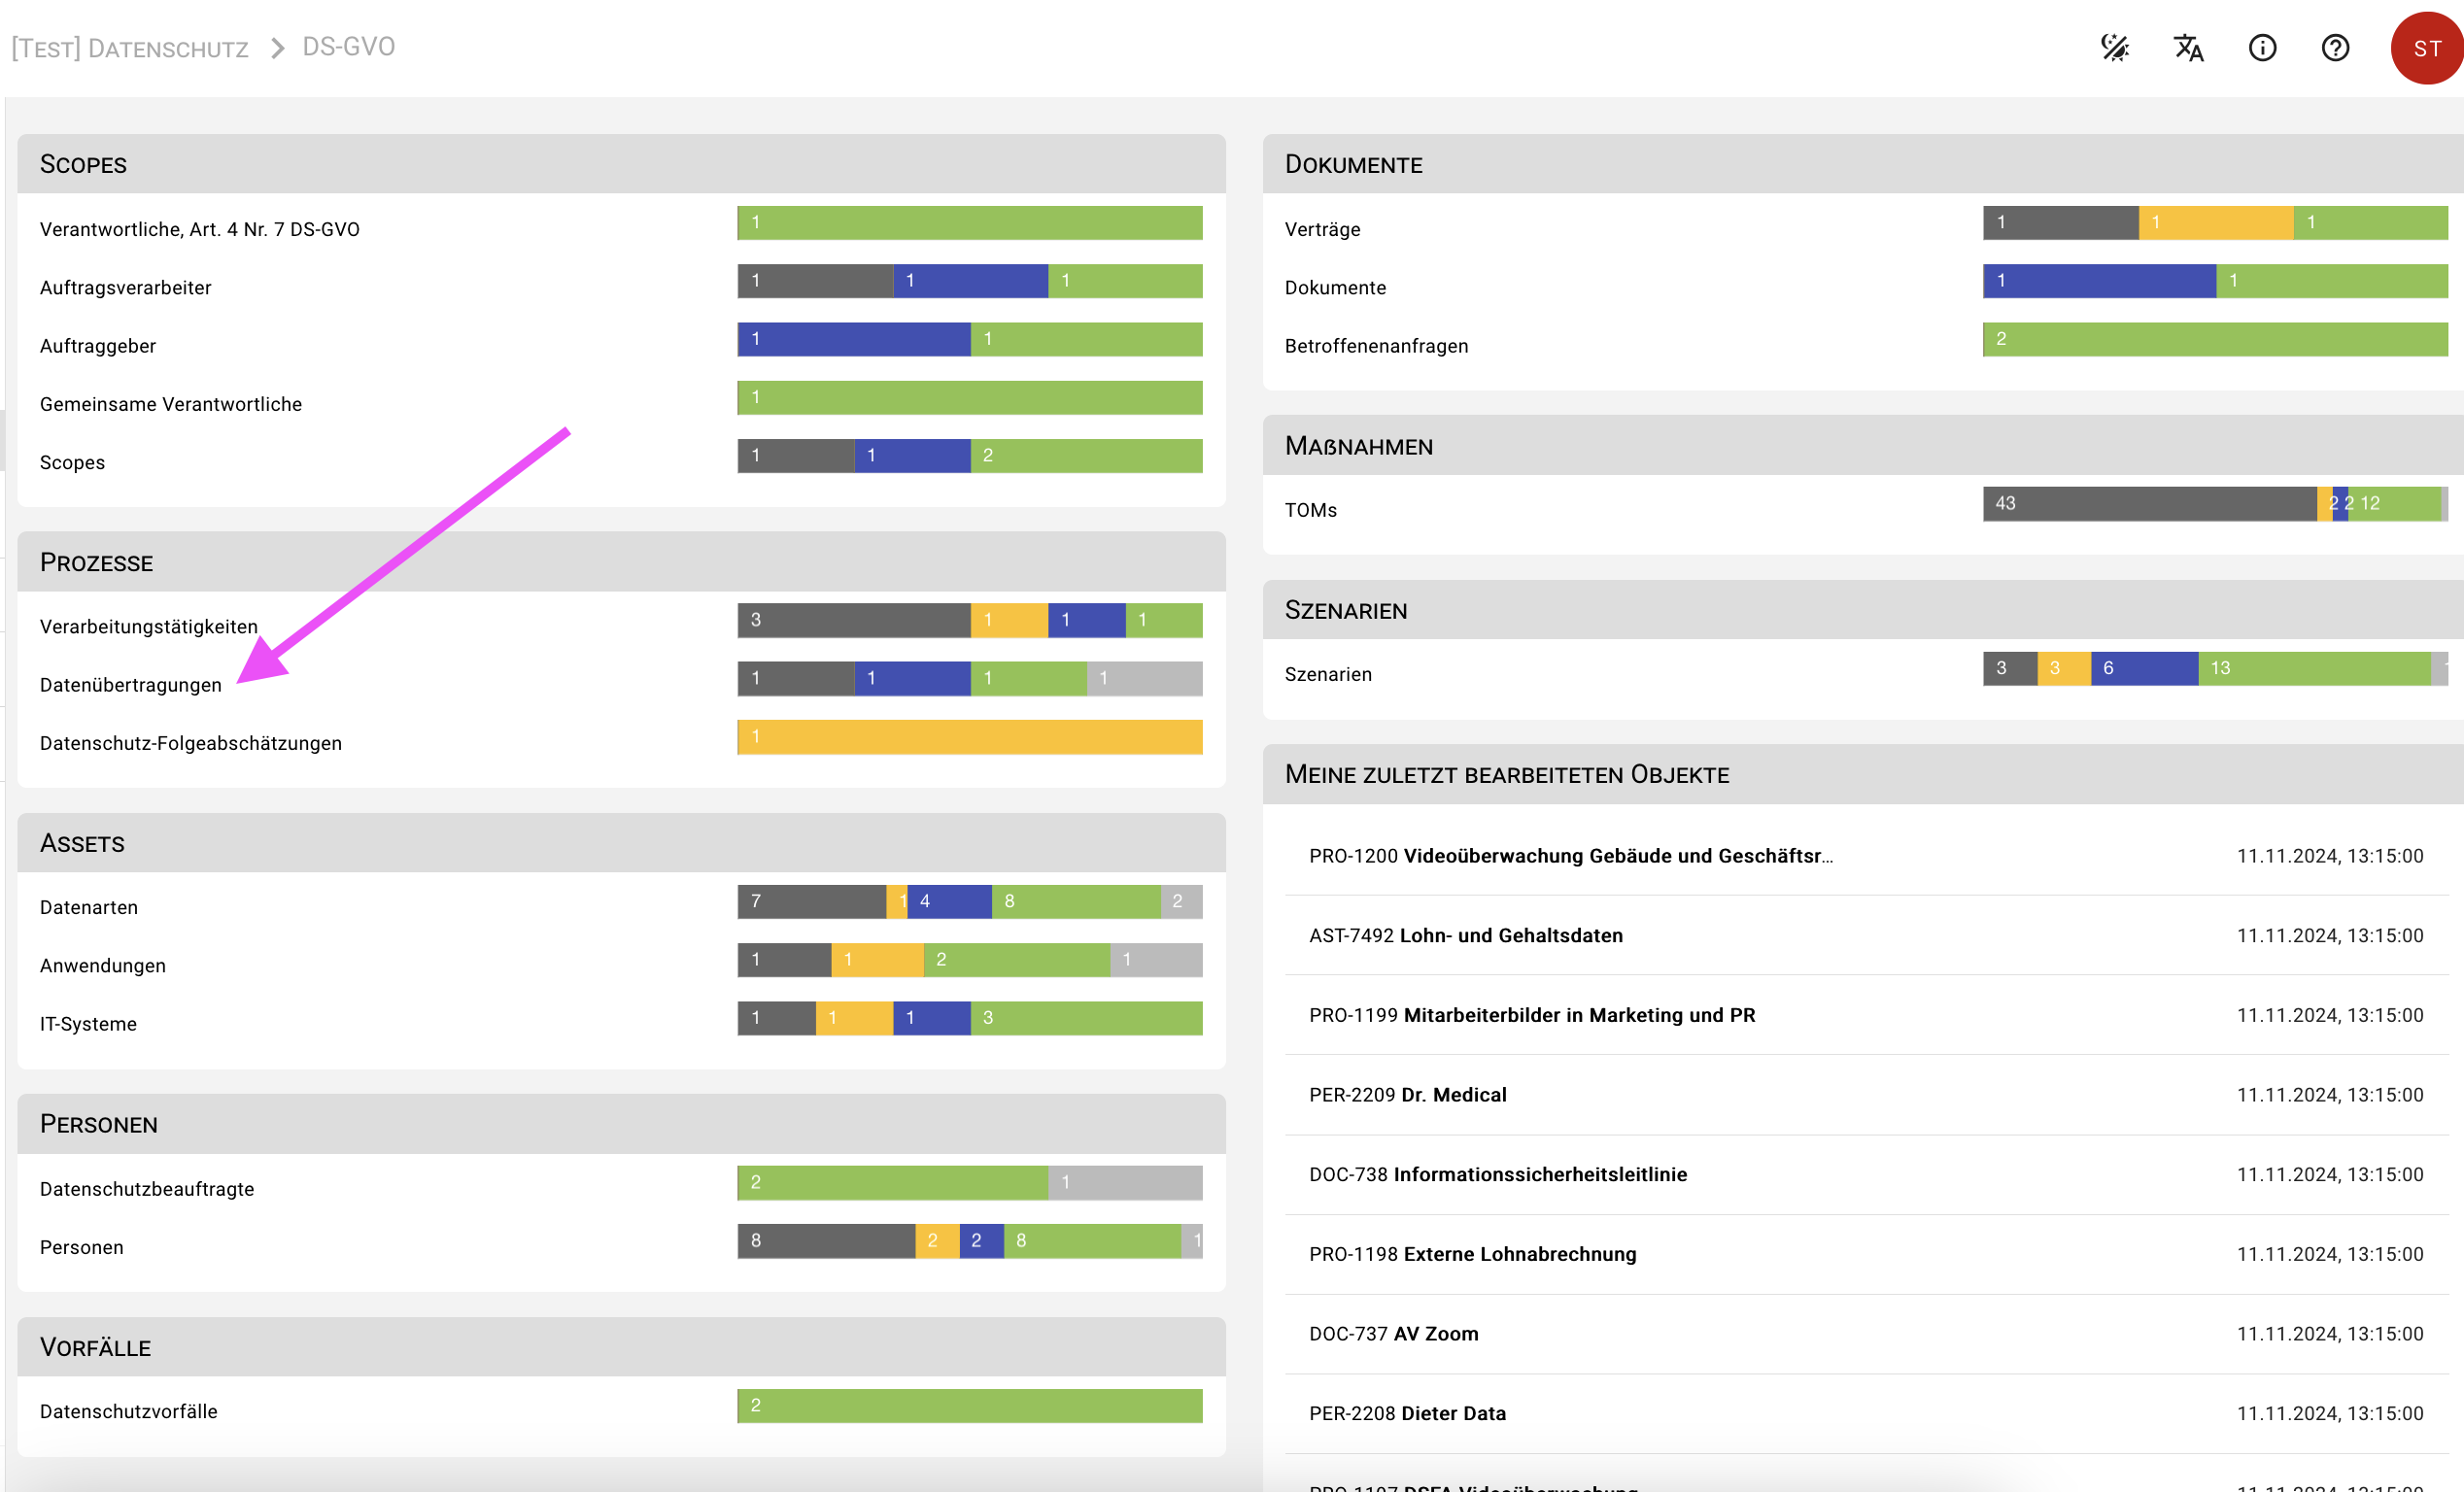Image resolution: width=2464 pixels, height=1492 pixels.
Task: Click the info circle icon
Action: click(2262, 48)
